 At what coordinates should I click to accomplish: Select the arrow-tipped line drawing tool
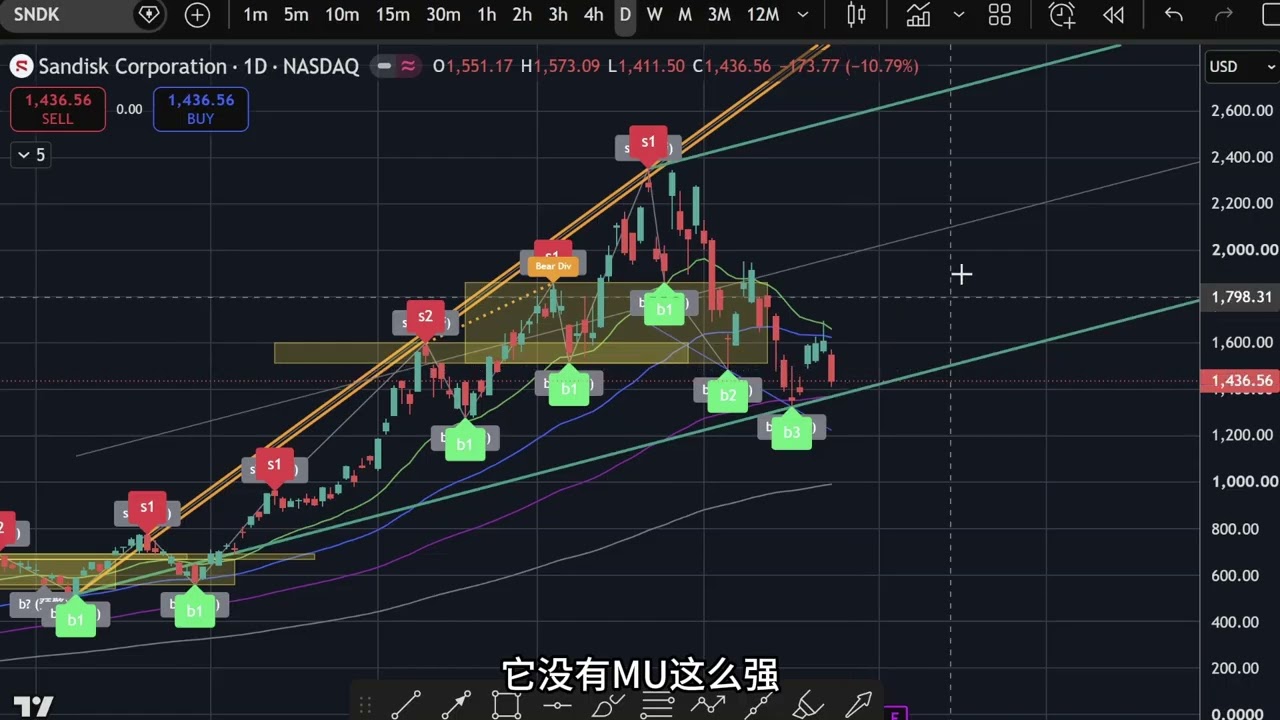click(x=456, y=704)
